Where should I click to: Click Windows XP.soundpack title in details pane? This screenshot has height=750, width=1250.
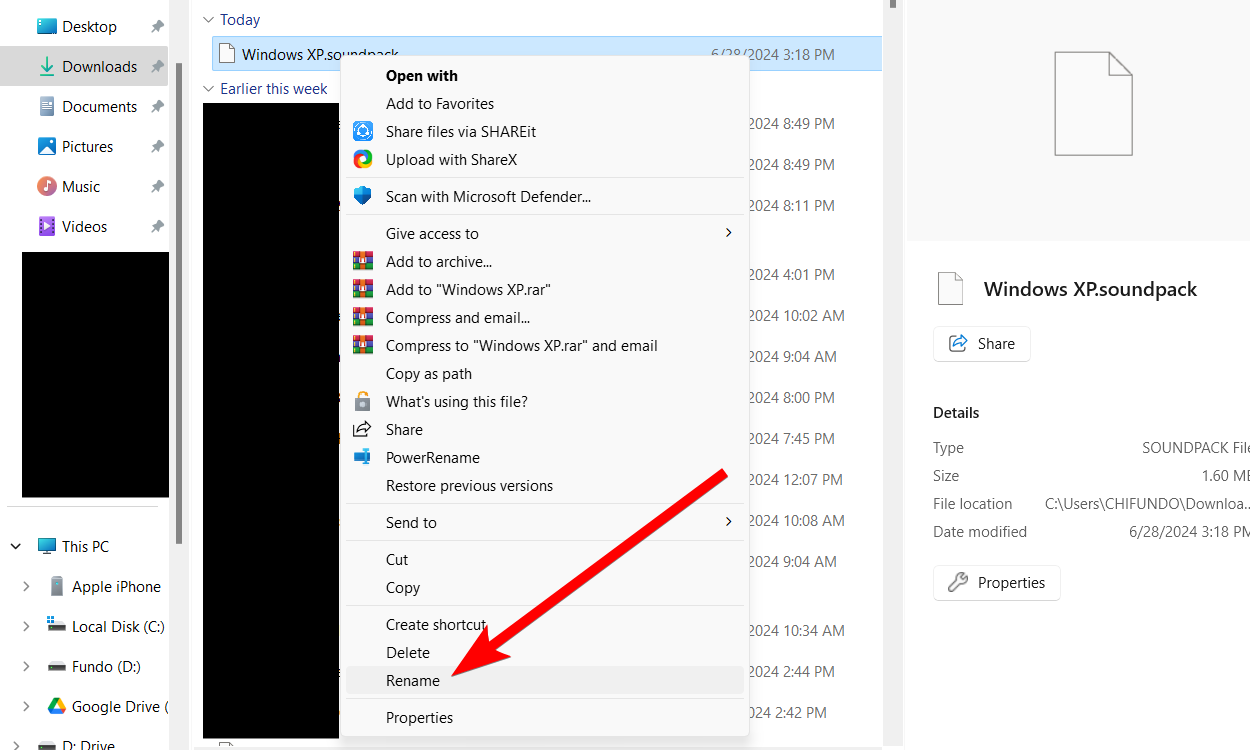tap(1090, 289)
